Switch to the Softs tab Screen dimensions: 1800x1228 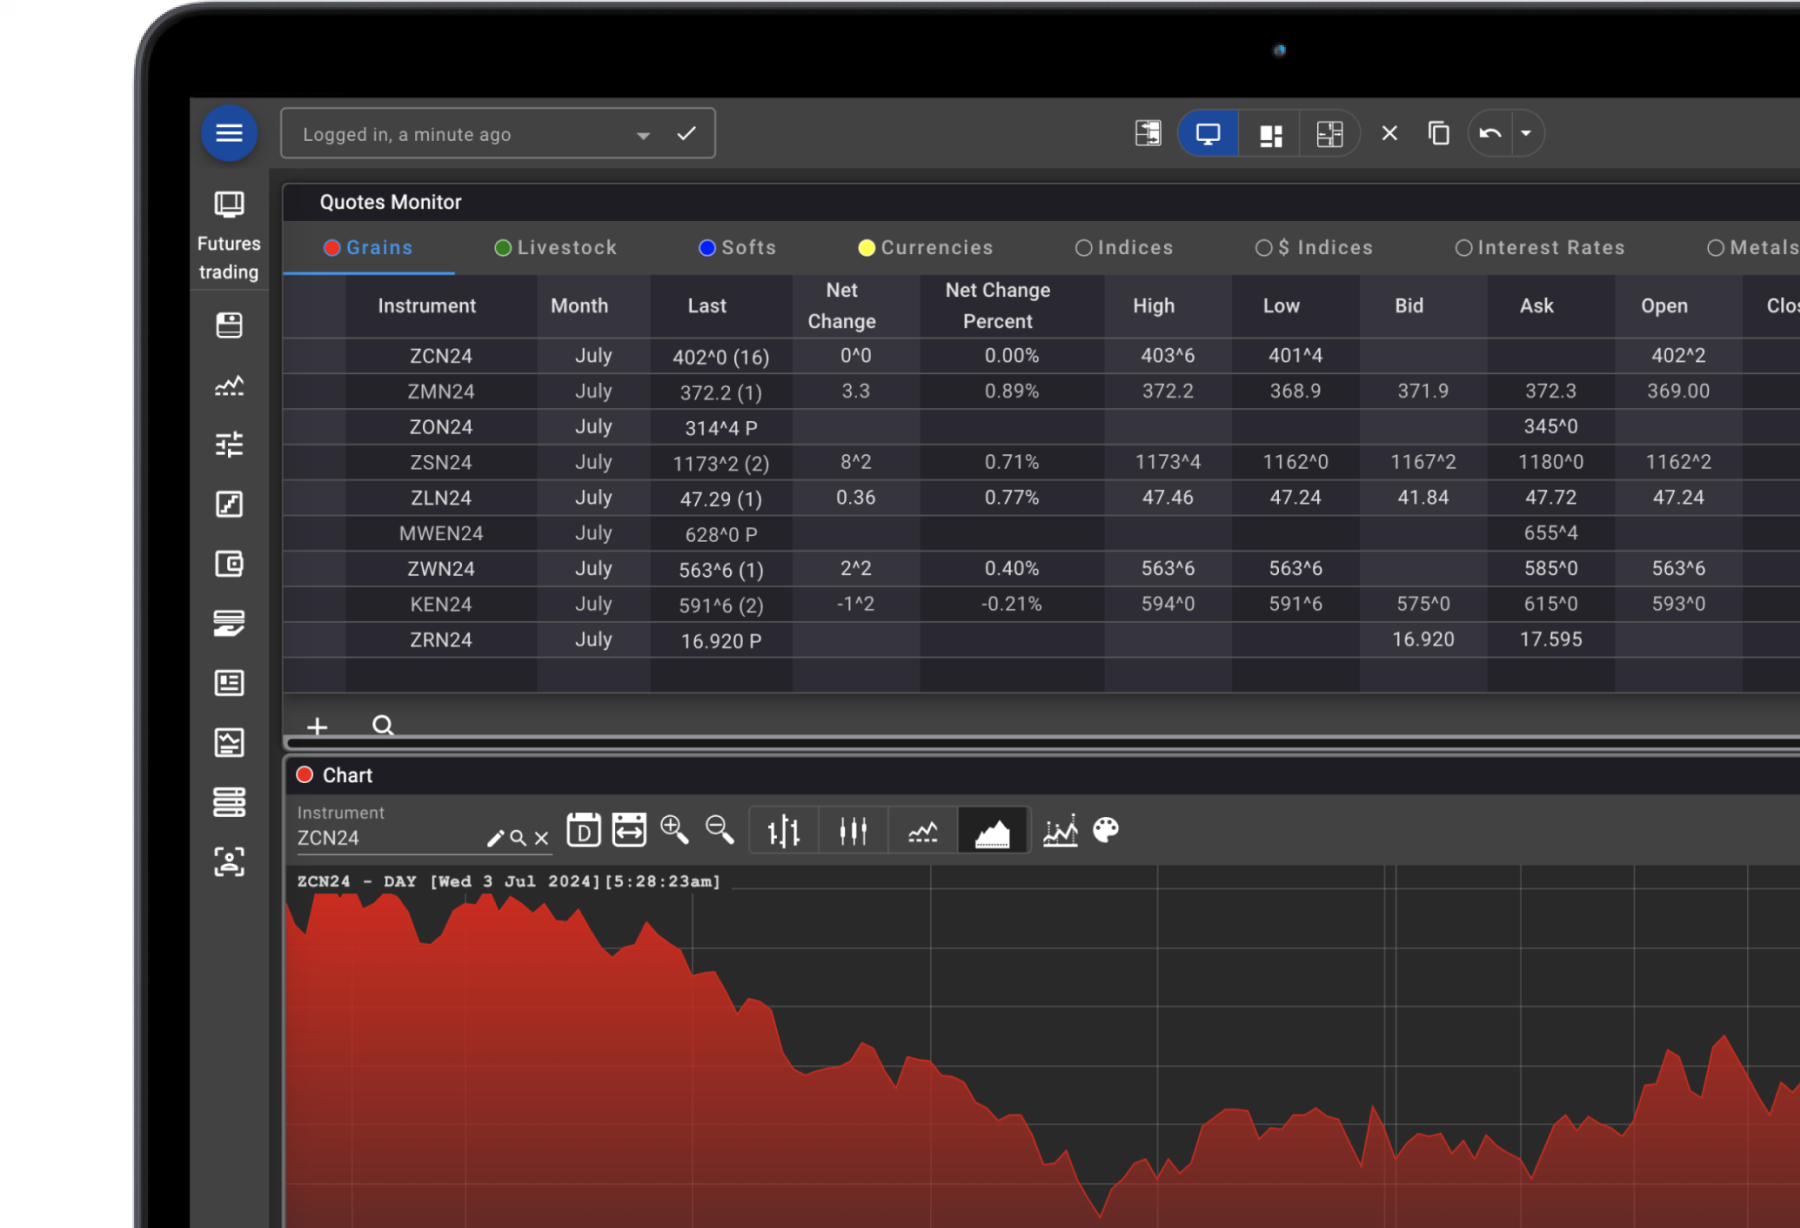pos(738,248)
